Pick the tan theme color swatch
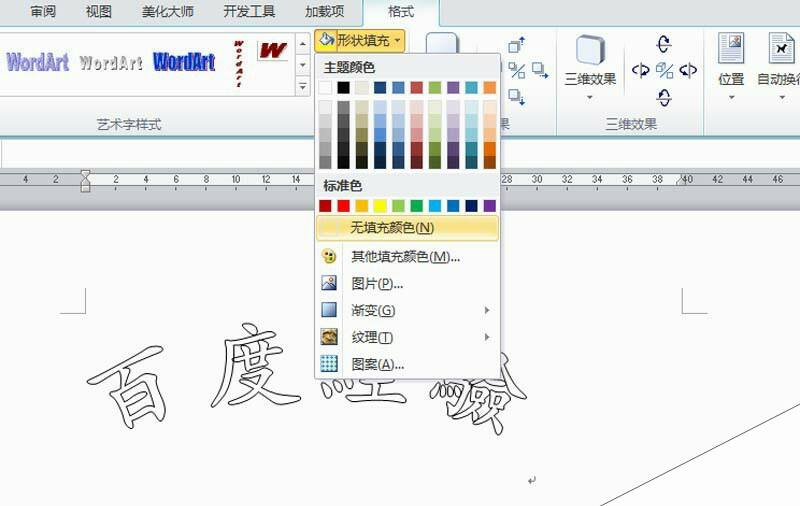 tap(362, 88)
